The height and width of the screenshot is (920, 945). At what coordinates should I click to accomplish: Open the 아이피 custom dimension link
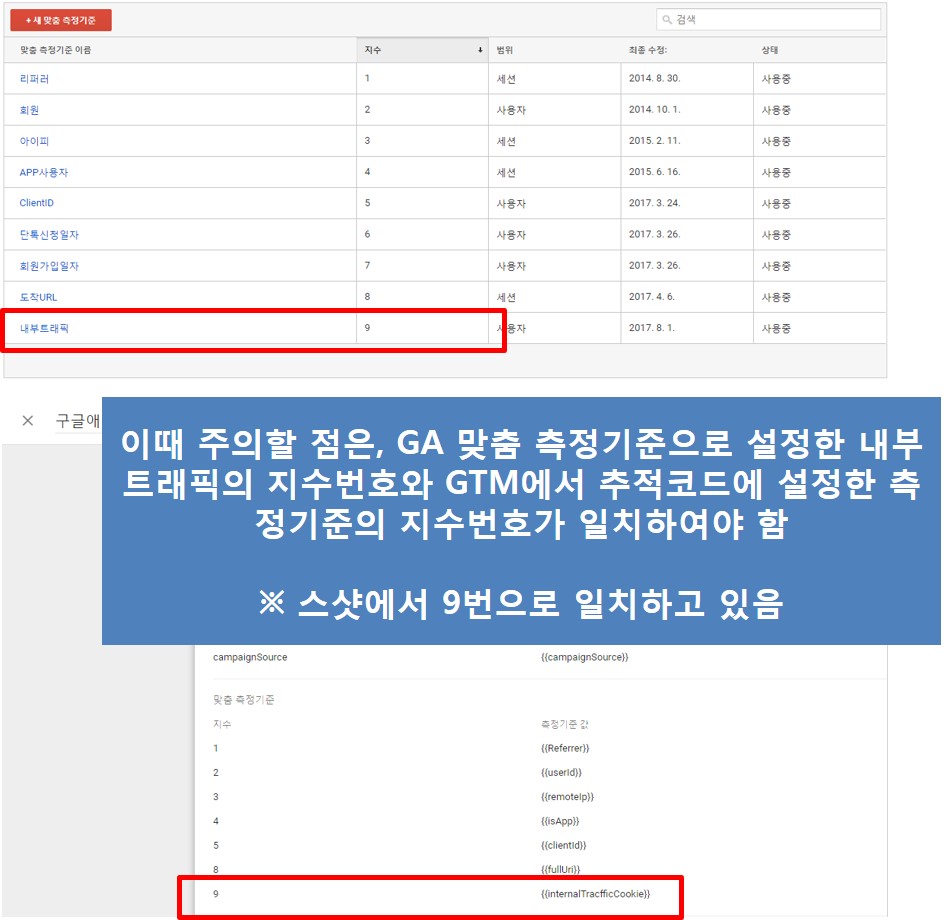point(34,142)
